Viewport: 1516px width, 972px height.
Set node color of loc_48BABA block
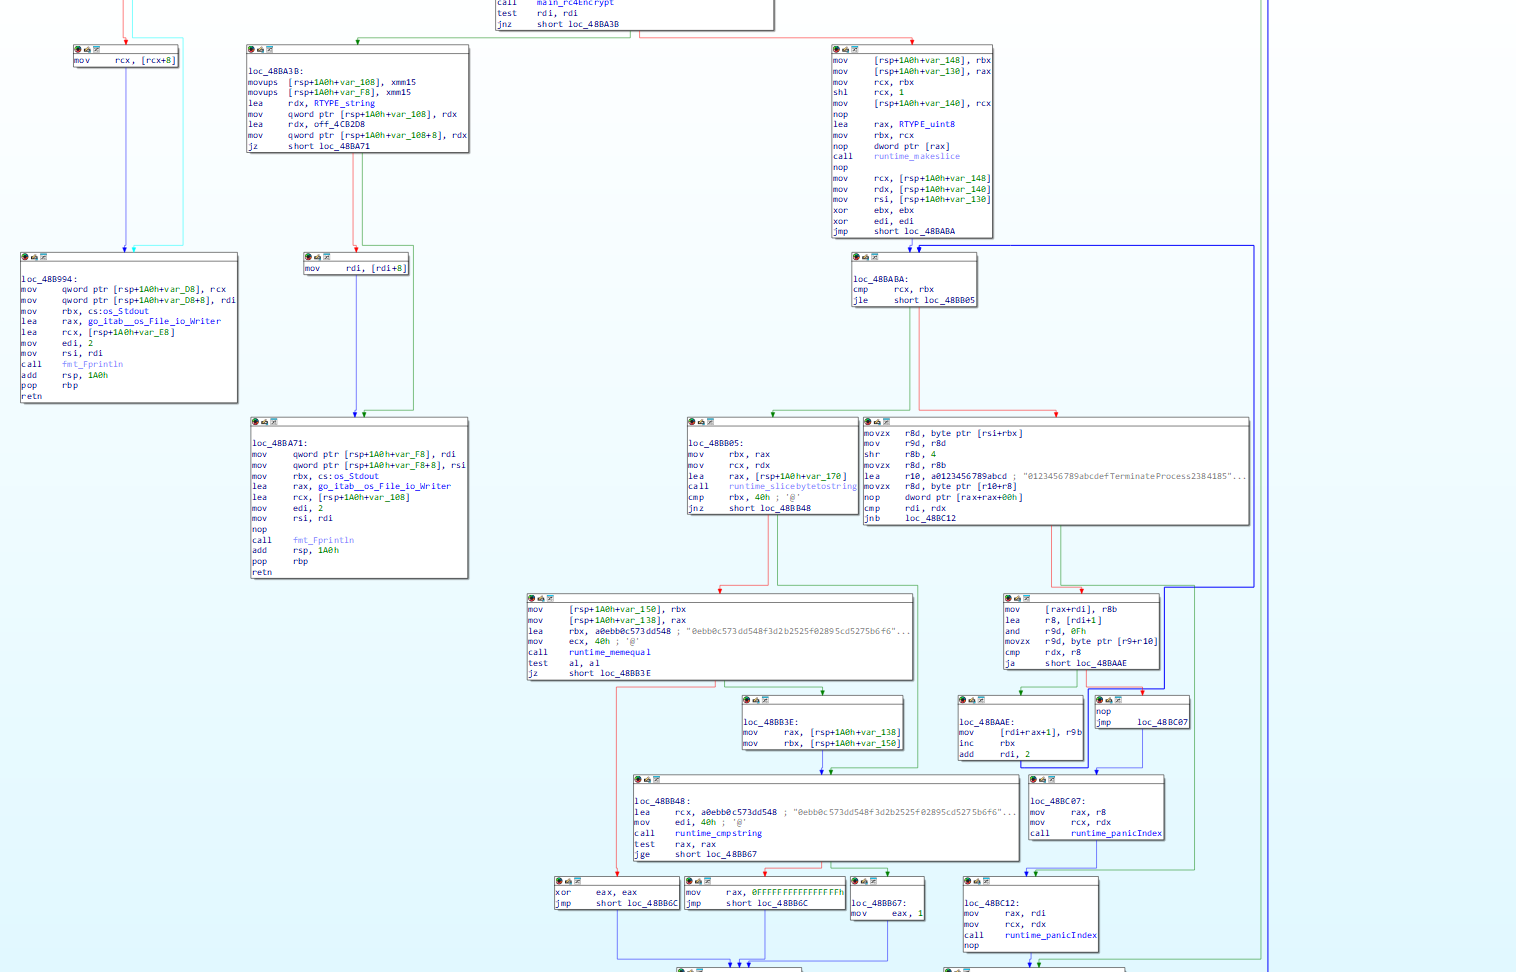tap(856, 257)
